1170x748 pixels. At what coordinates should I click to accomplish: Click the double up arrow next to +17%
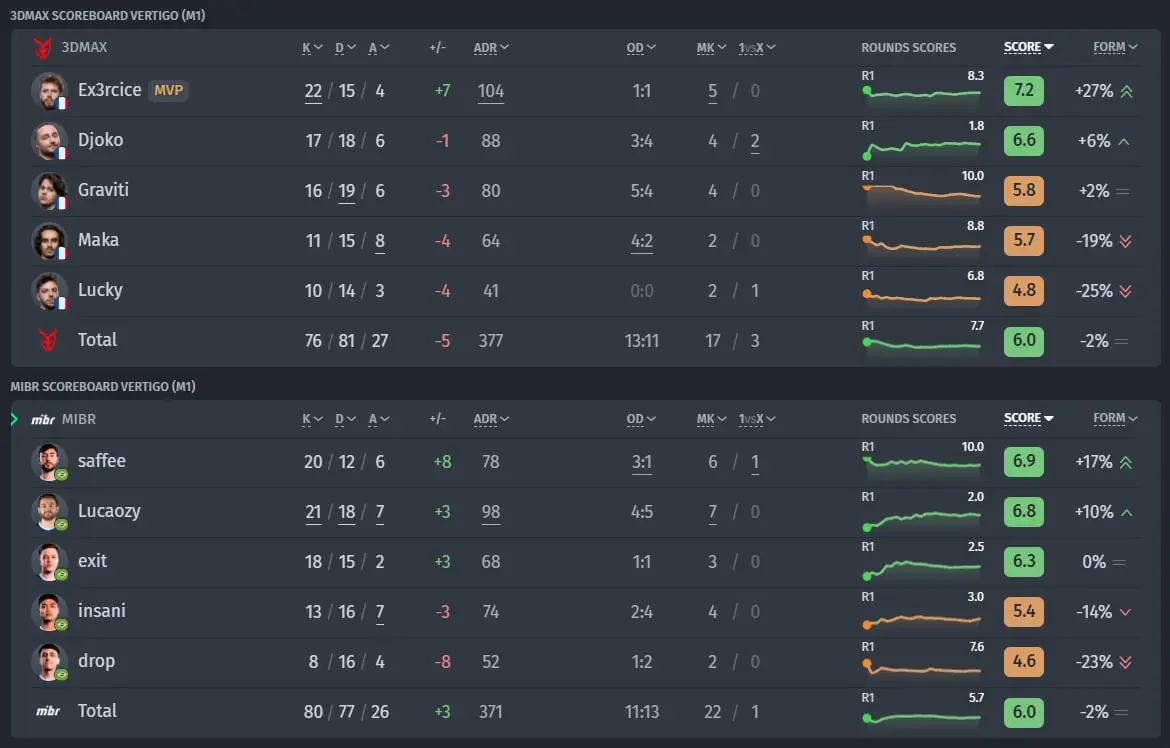1125,462
